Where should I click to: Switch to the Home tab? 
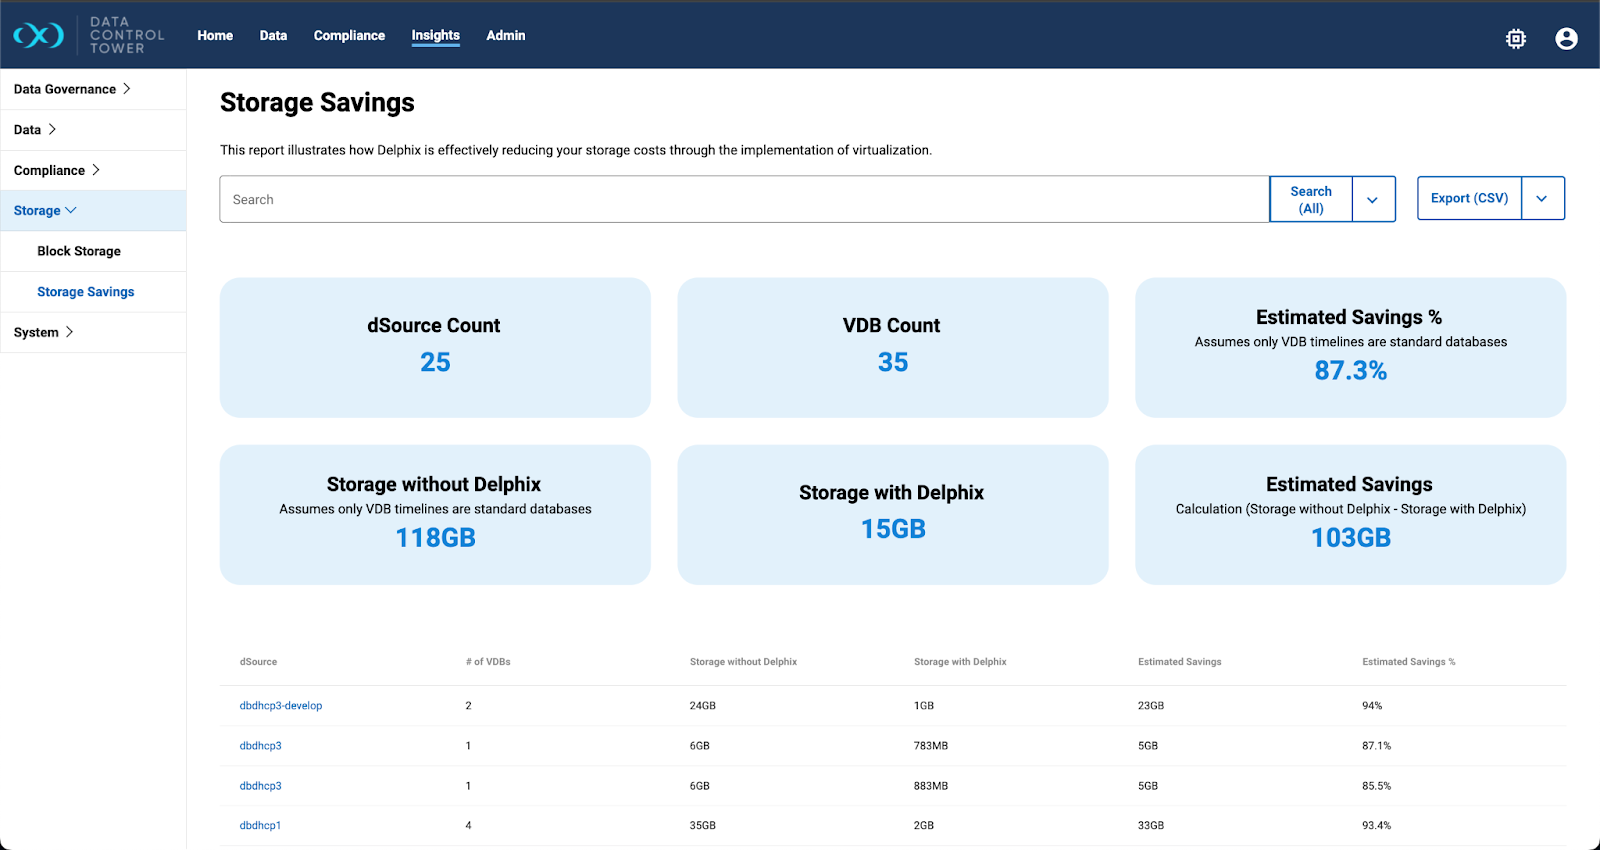point(215,35)
